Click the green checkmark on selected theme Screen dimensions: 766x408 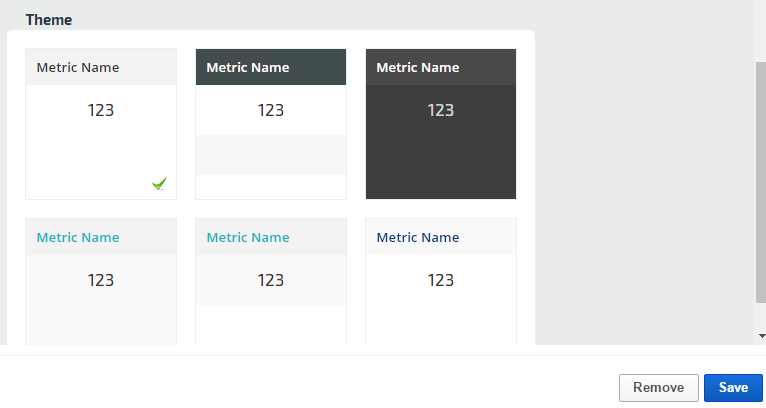click(159, 183)
